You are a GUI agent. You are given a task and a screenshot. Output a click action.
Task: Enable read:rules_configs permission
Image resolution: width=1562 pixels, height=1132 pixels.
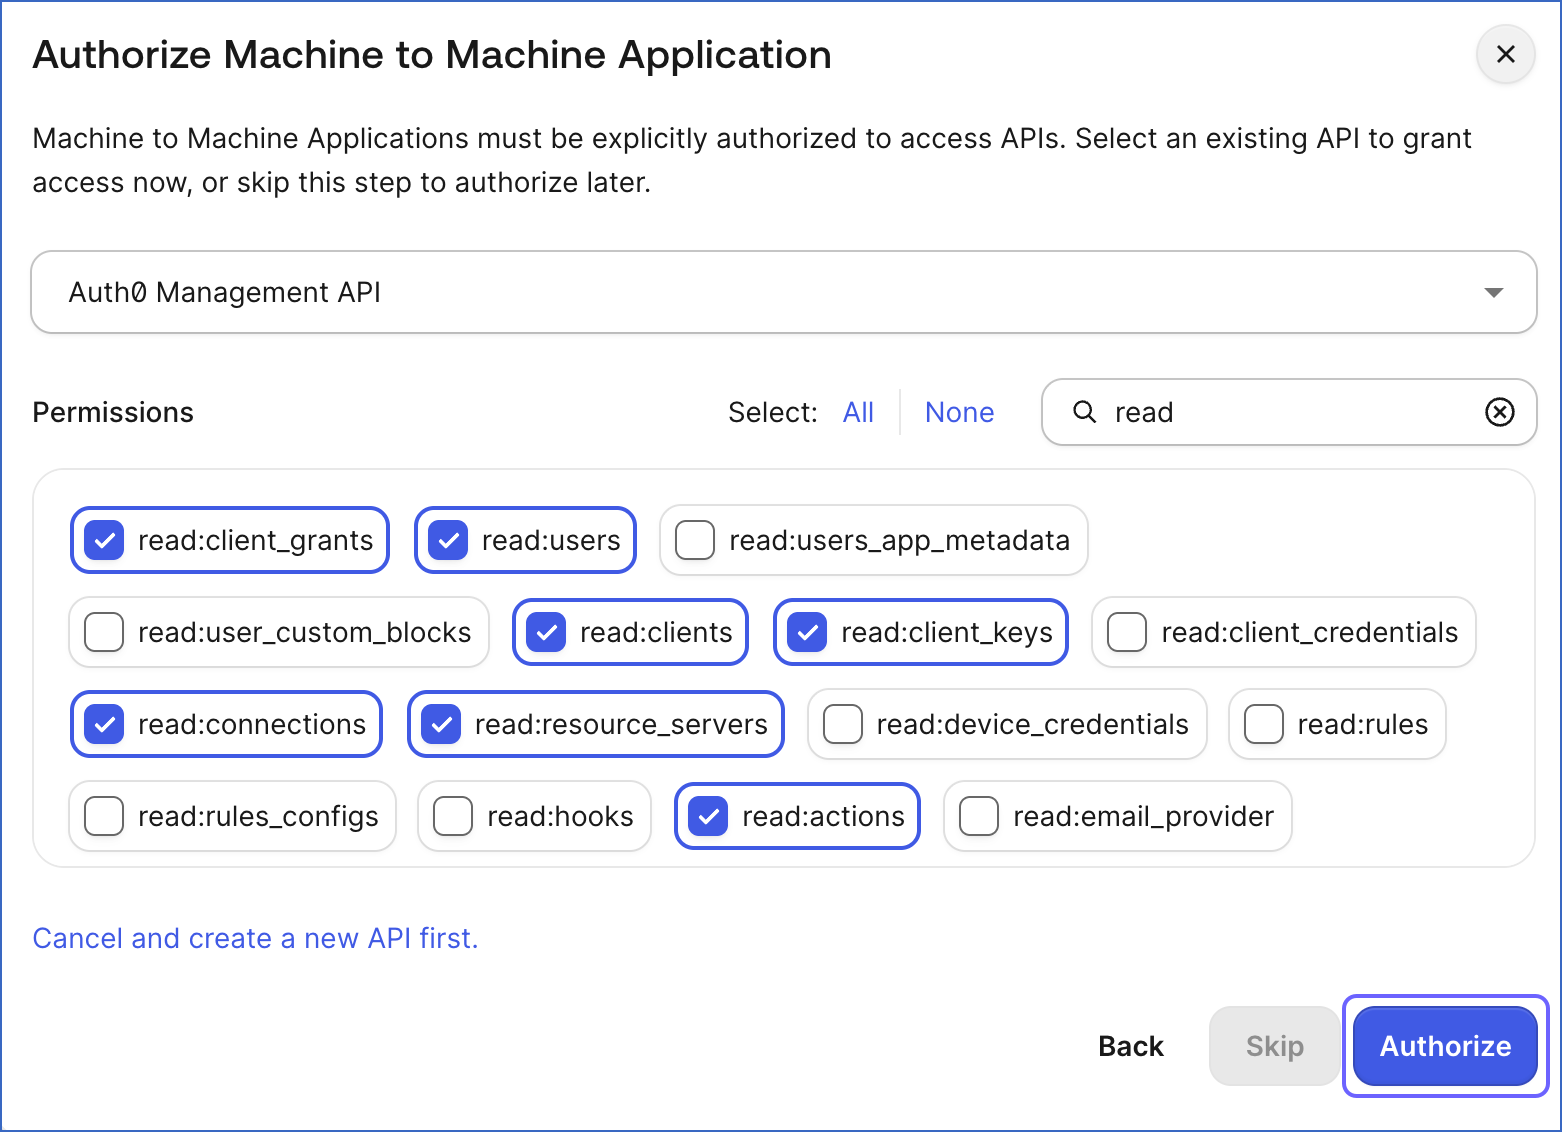pyautogui.click(x=104, y=817)
